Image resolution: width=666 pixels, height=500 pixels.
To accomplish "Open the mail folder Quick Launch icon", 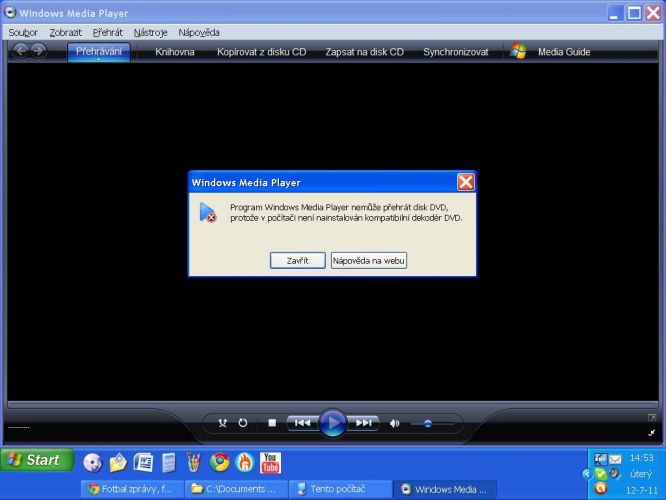I will point(118,463).
